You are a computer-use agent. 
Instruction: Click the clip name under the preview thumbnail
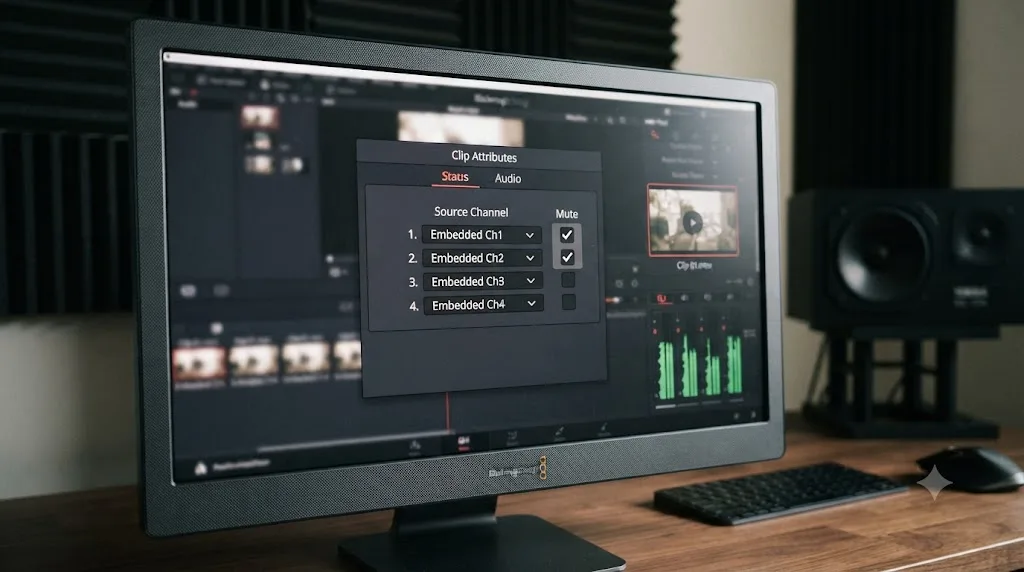(x=694, y=266)
